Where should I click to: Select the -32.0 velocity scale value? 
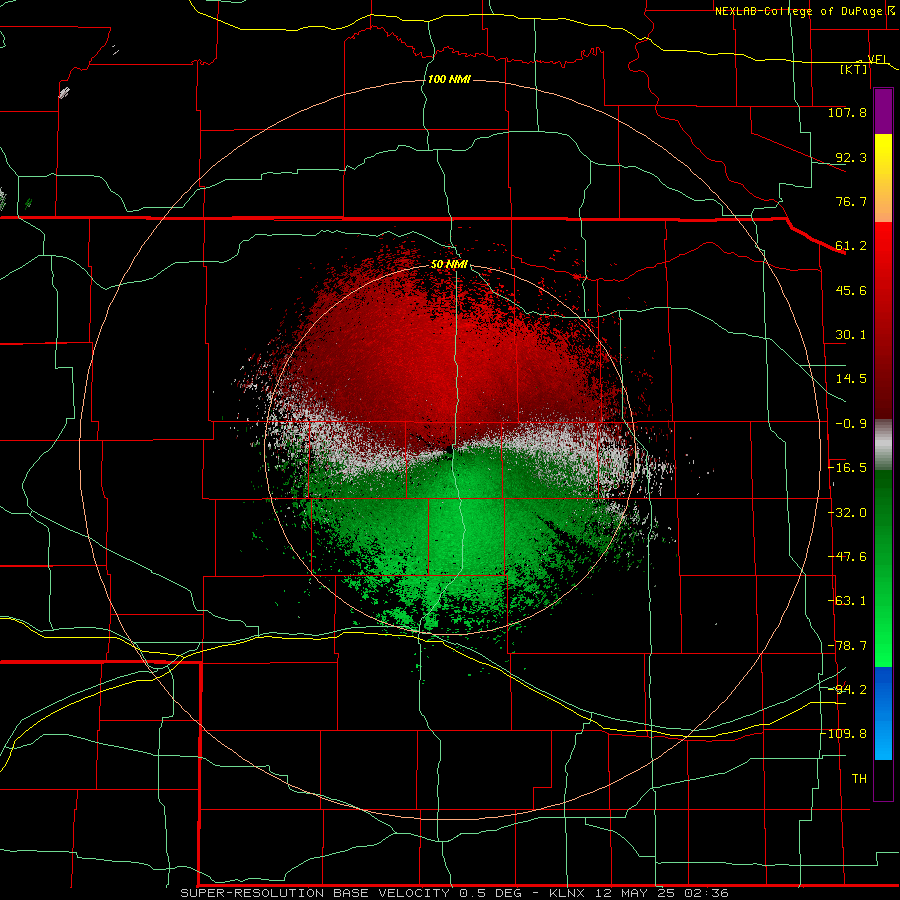click(847, 513)
